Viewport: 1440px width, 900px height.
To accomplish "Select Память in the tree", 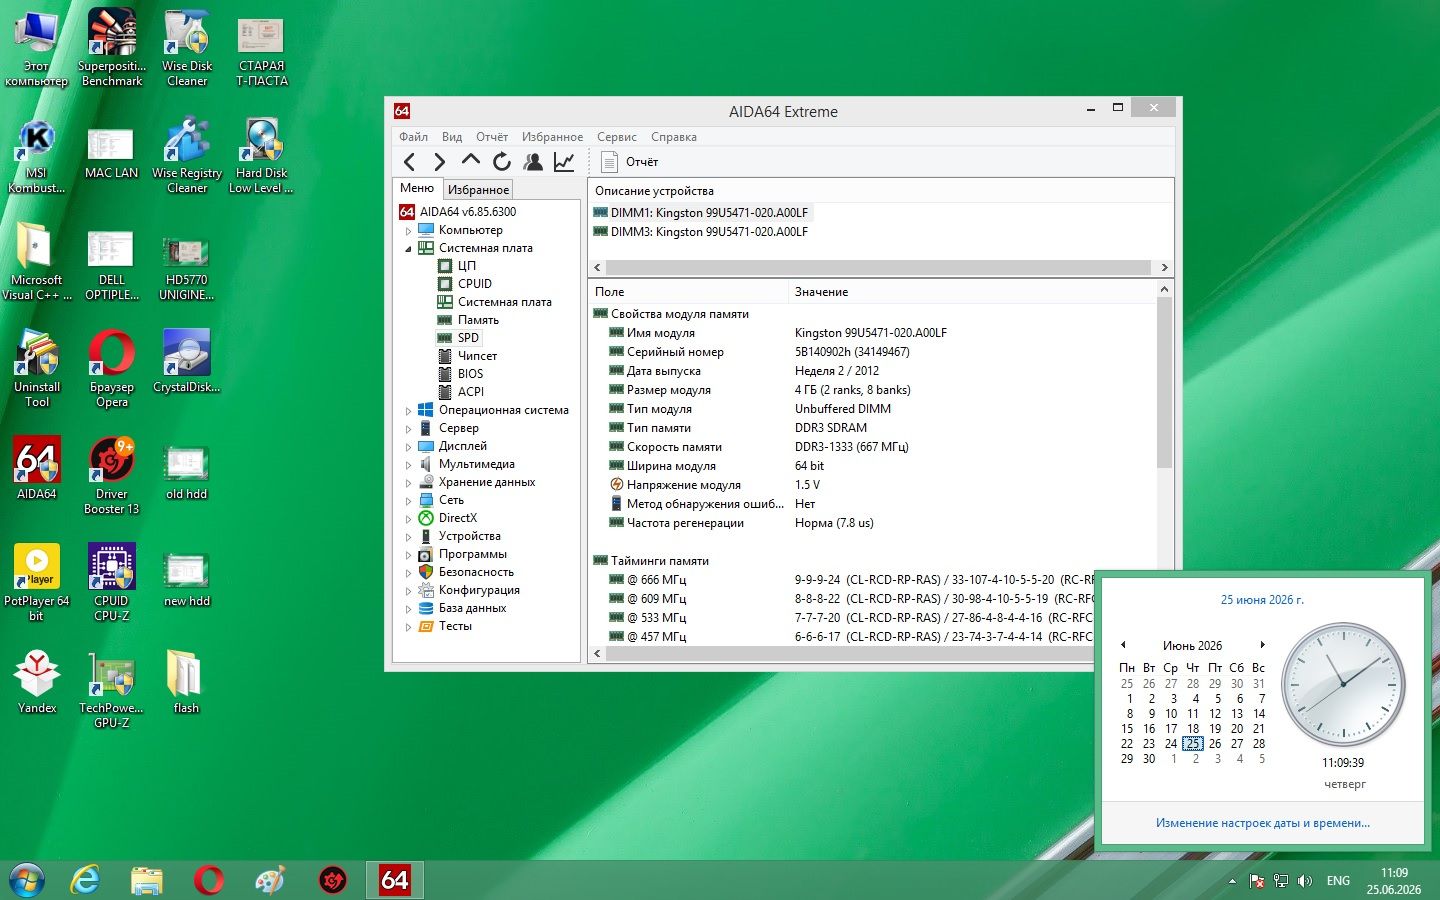I will (x=478, y=320).
